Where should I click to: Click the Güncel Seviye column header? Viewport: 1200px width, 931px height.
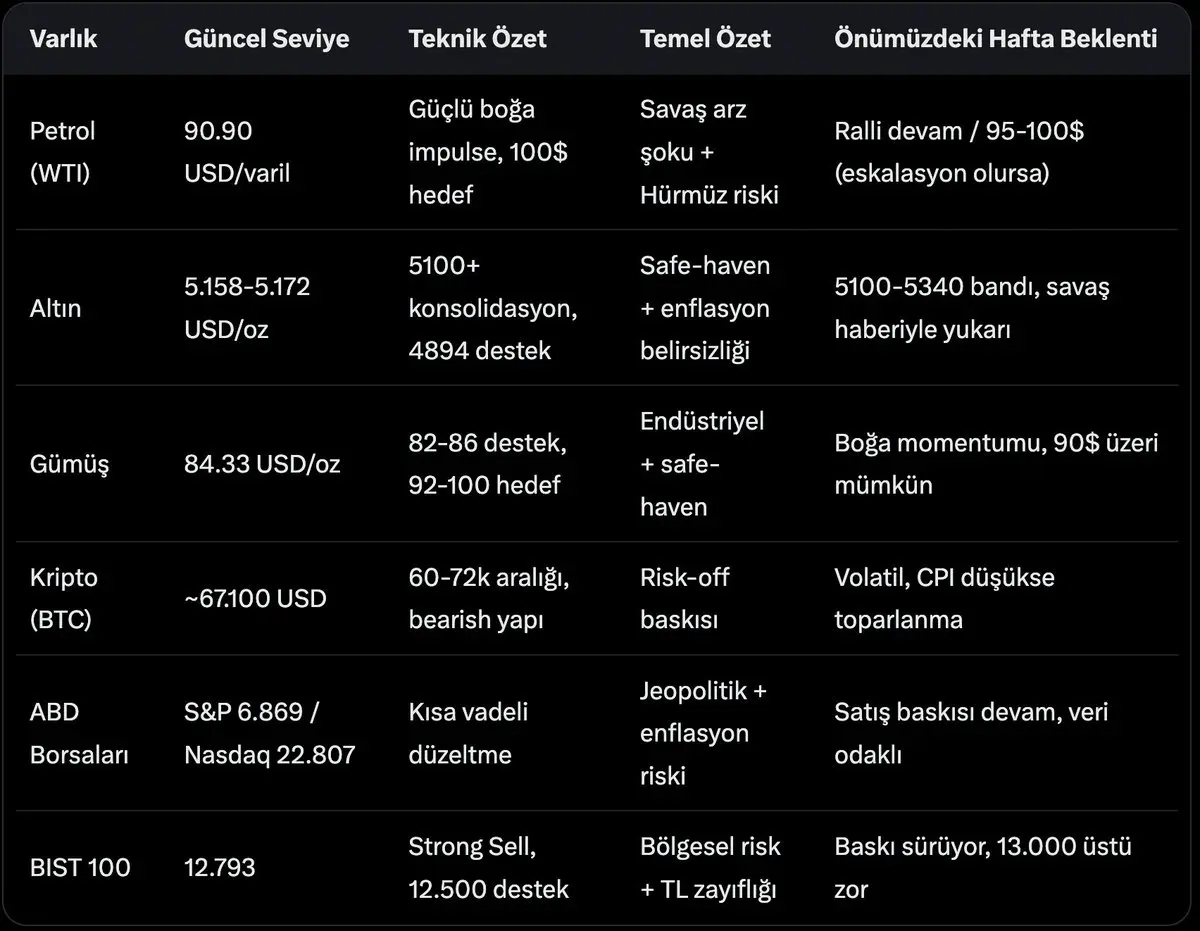click(267, 39)
